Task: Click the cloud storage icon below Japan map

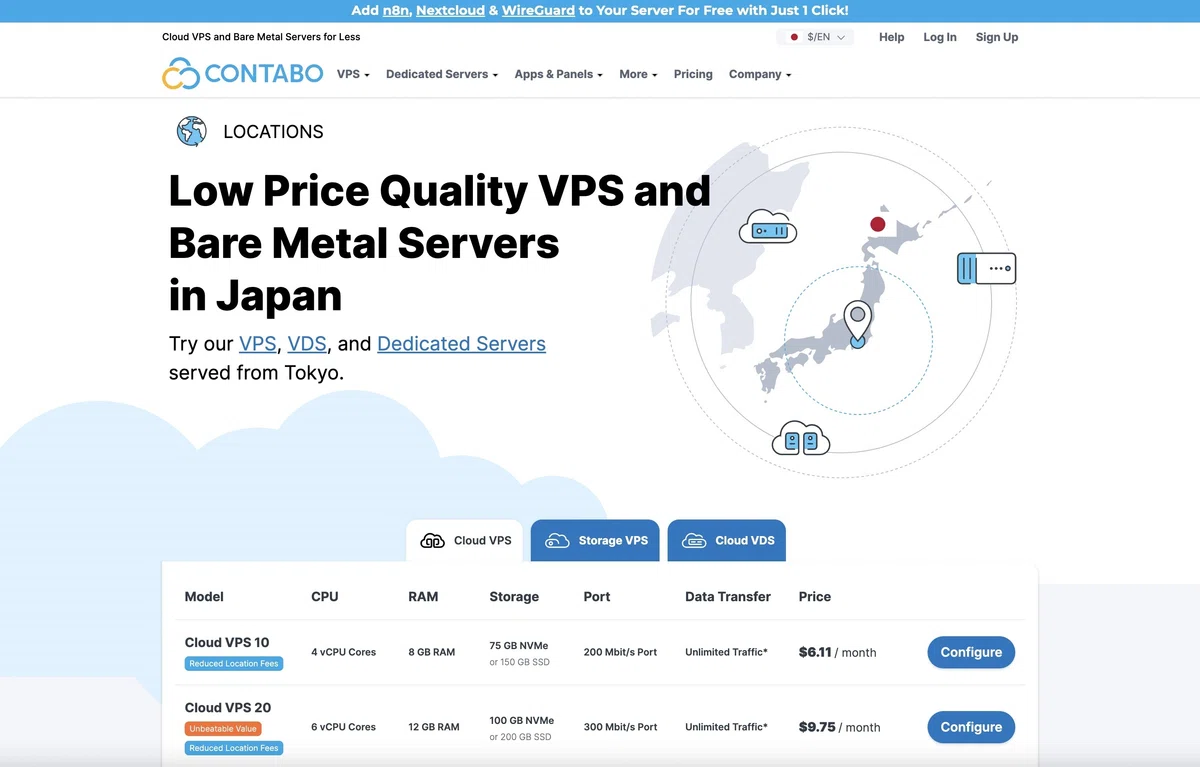Action: coord(801,438)
